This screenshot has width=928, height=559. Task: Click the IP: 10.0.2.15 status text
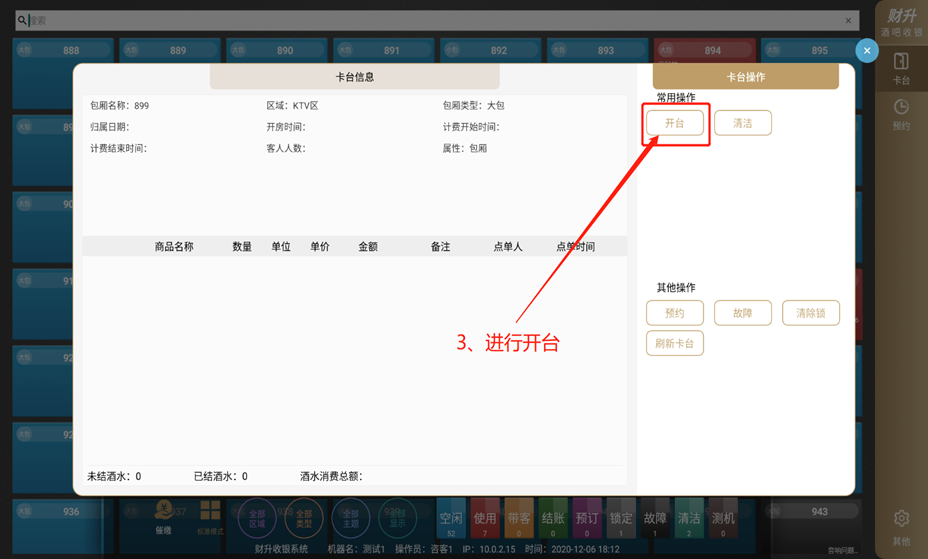489,549
